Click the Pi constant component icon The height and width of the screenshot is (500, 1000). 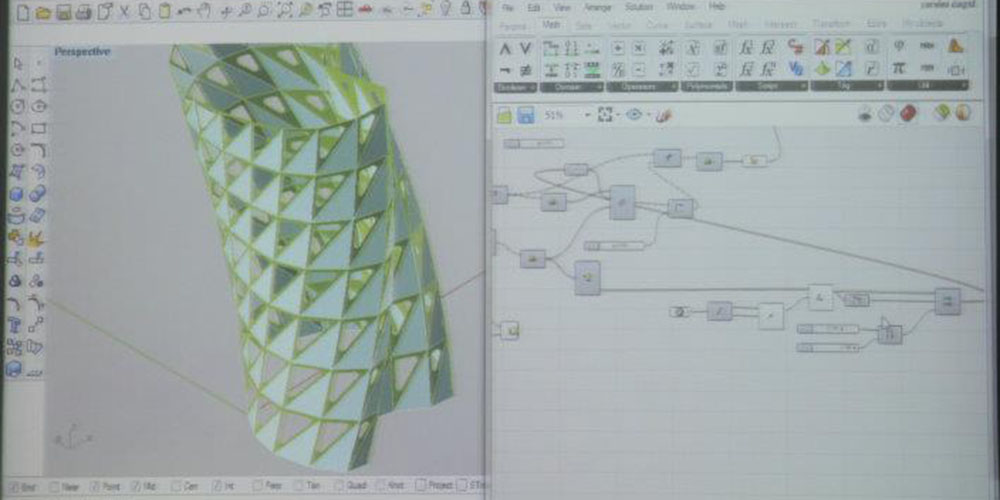pos(899,68)
